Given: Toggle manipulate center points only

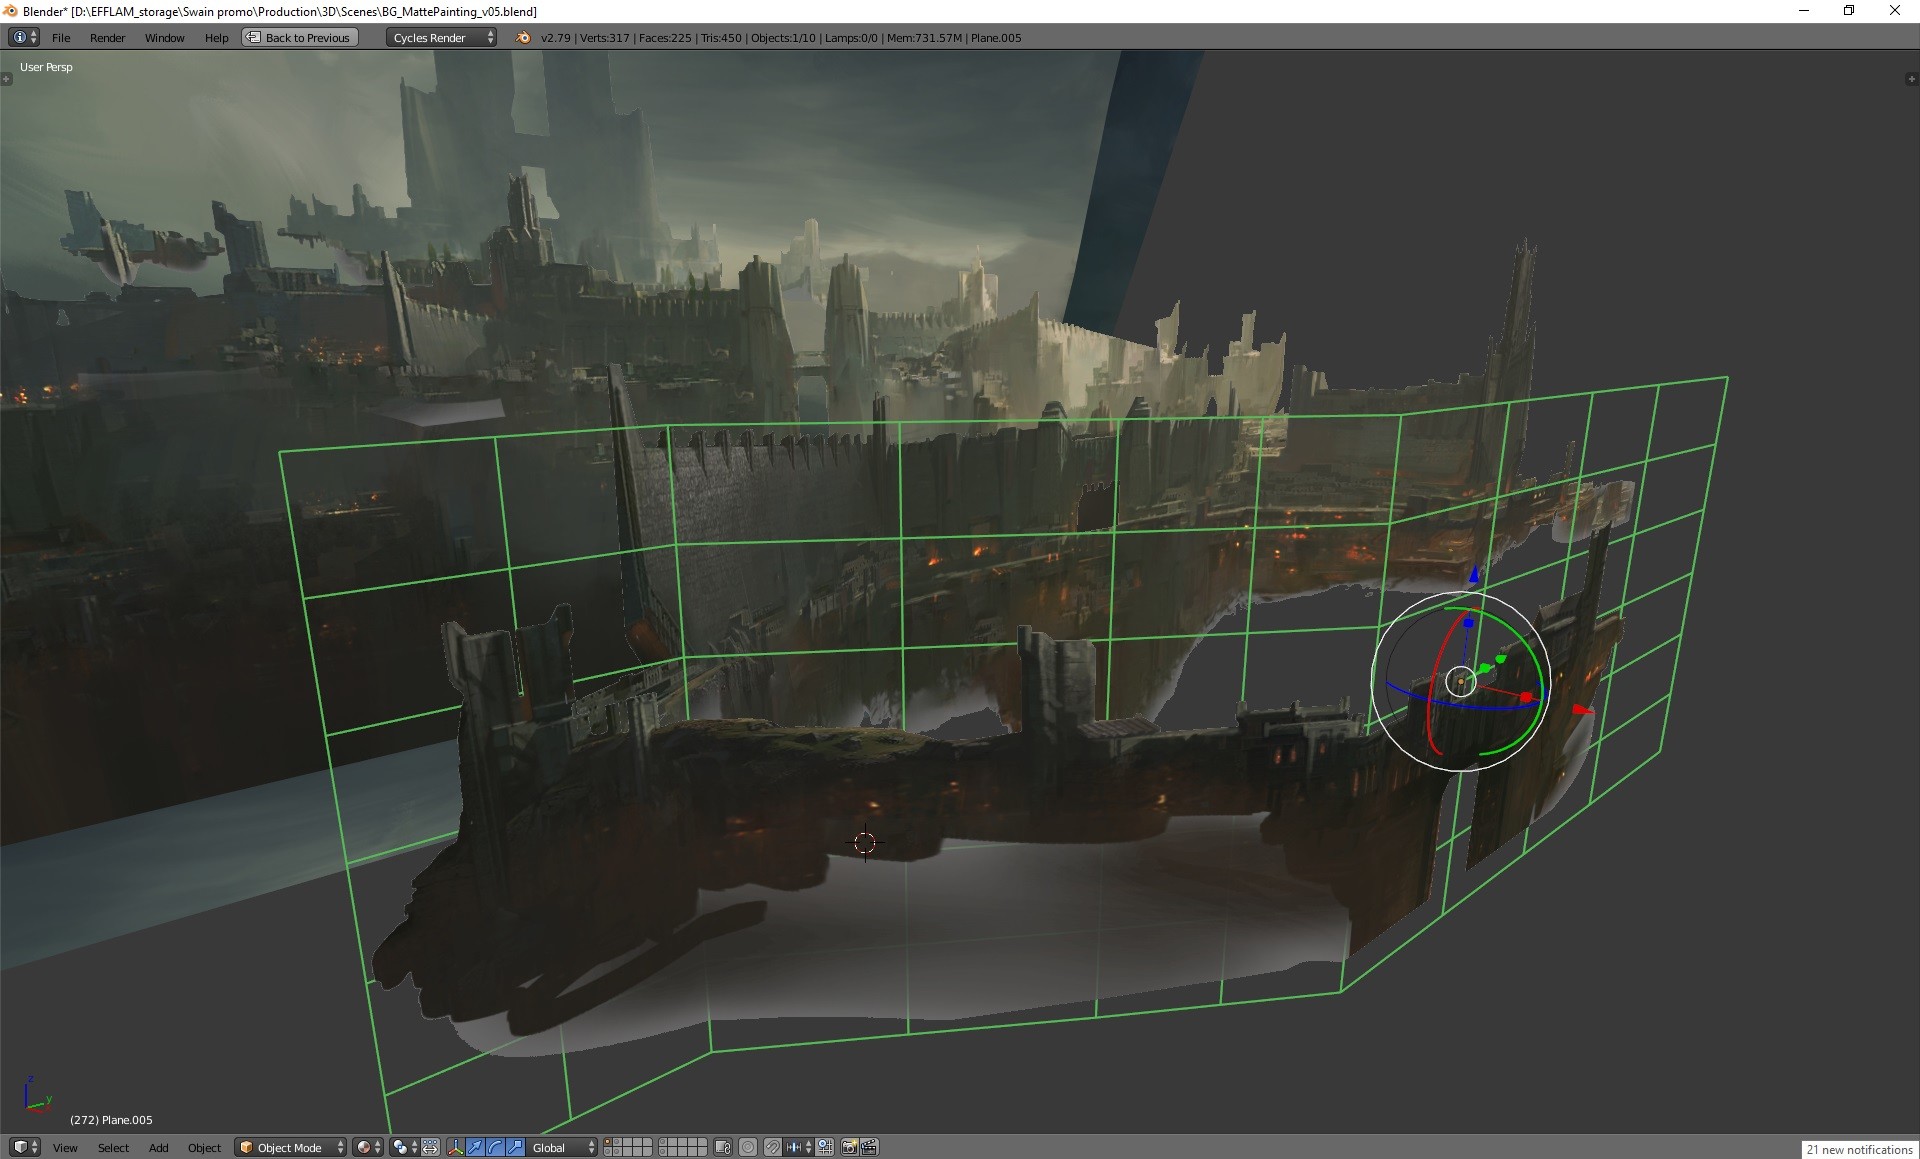Looking at the screenshot, I should click(x=430, y=1147).
